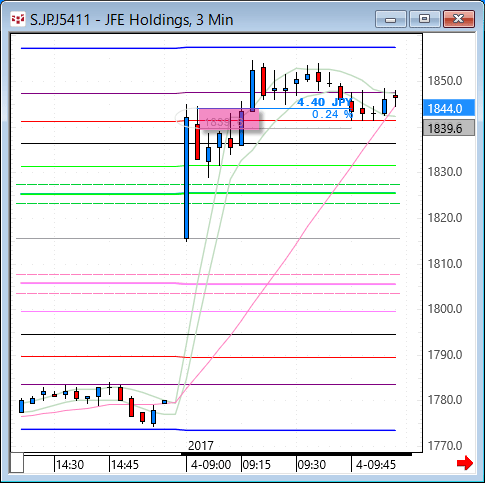Click the 1810.0 price axis value
485x483 pixels.
pos(445,264)
